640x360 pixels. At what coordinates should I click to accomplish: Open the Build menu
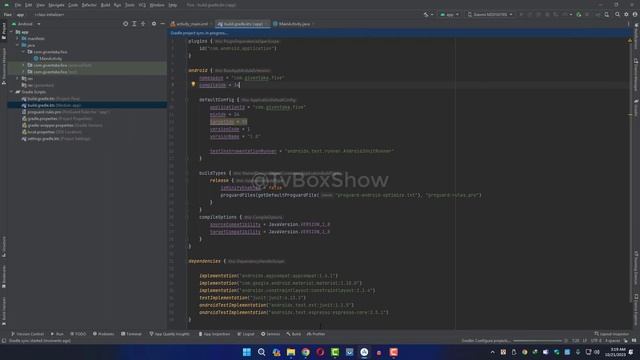point(105,5)
